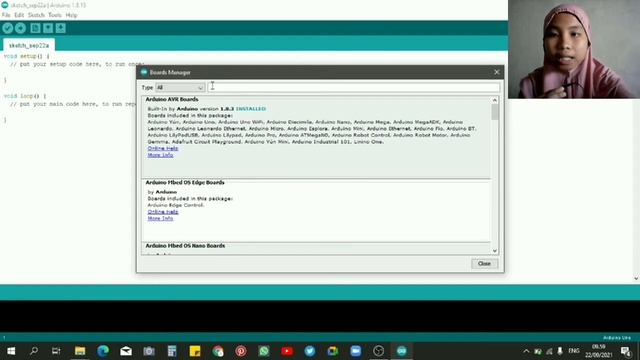The image size is (640, 360).
Task: Open taskbar Search magnifier
Action: point(34,351)
